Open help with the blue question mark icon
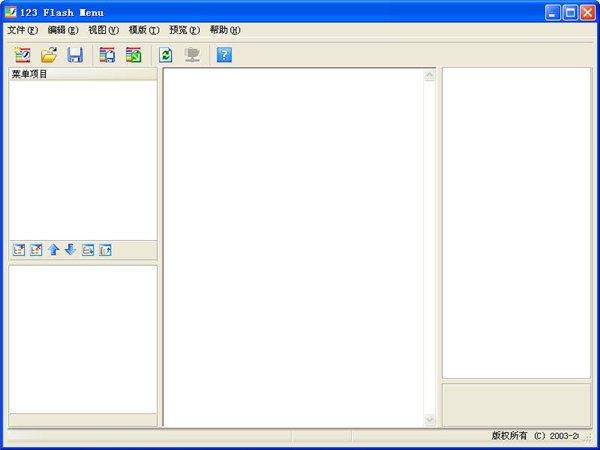Image resolution: width=600 pixels, height=450 pixels. click(224, 55)
